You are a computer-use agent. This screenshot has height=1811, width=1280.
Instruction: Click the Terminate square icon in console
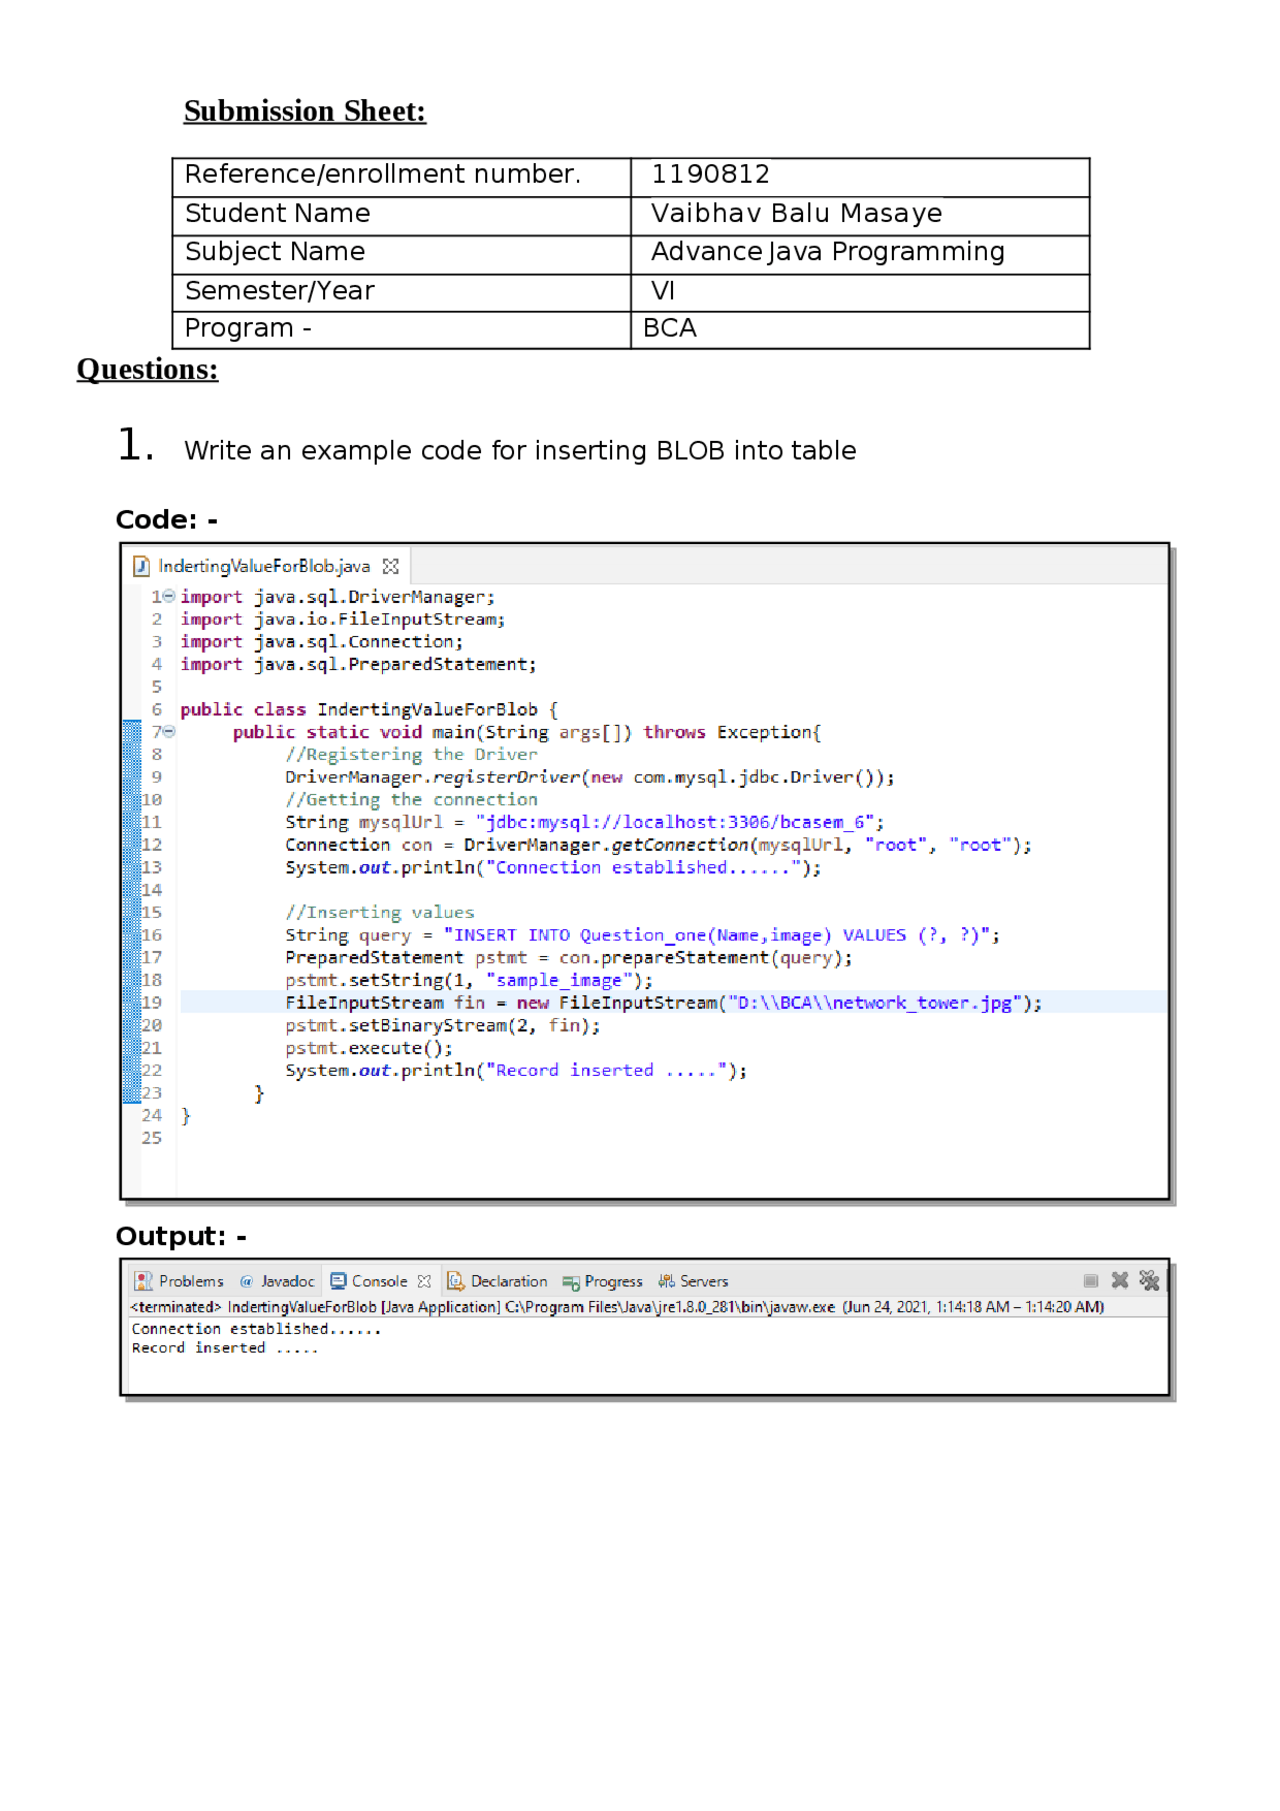[1091, 1282]
